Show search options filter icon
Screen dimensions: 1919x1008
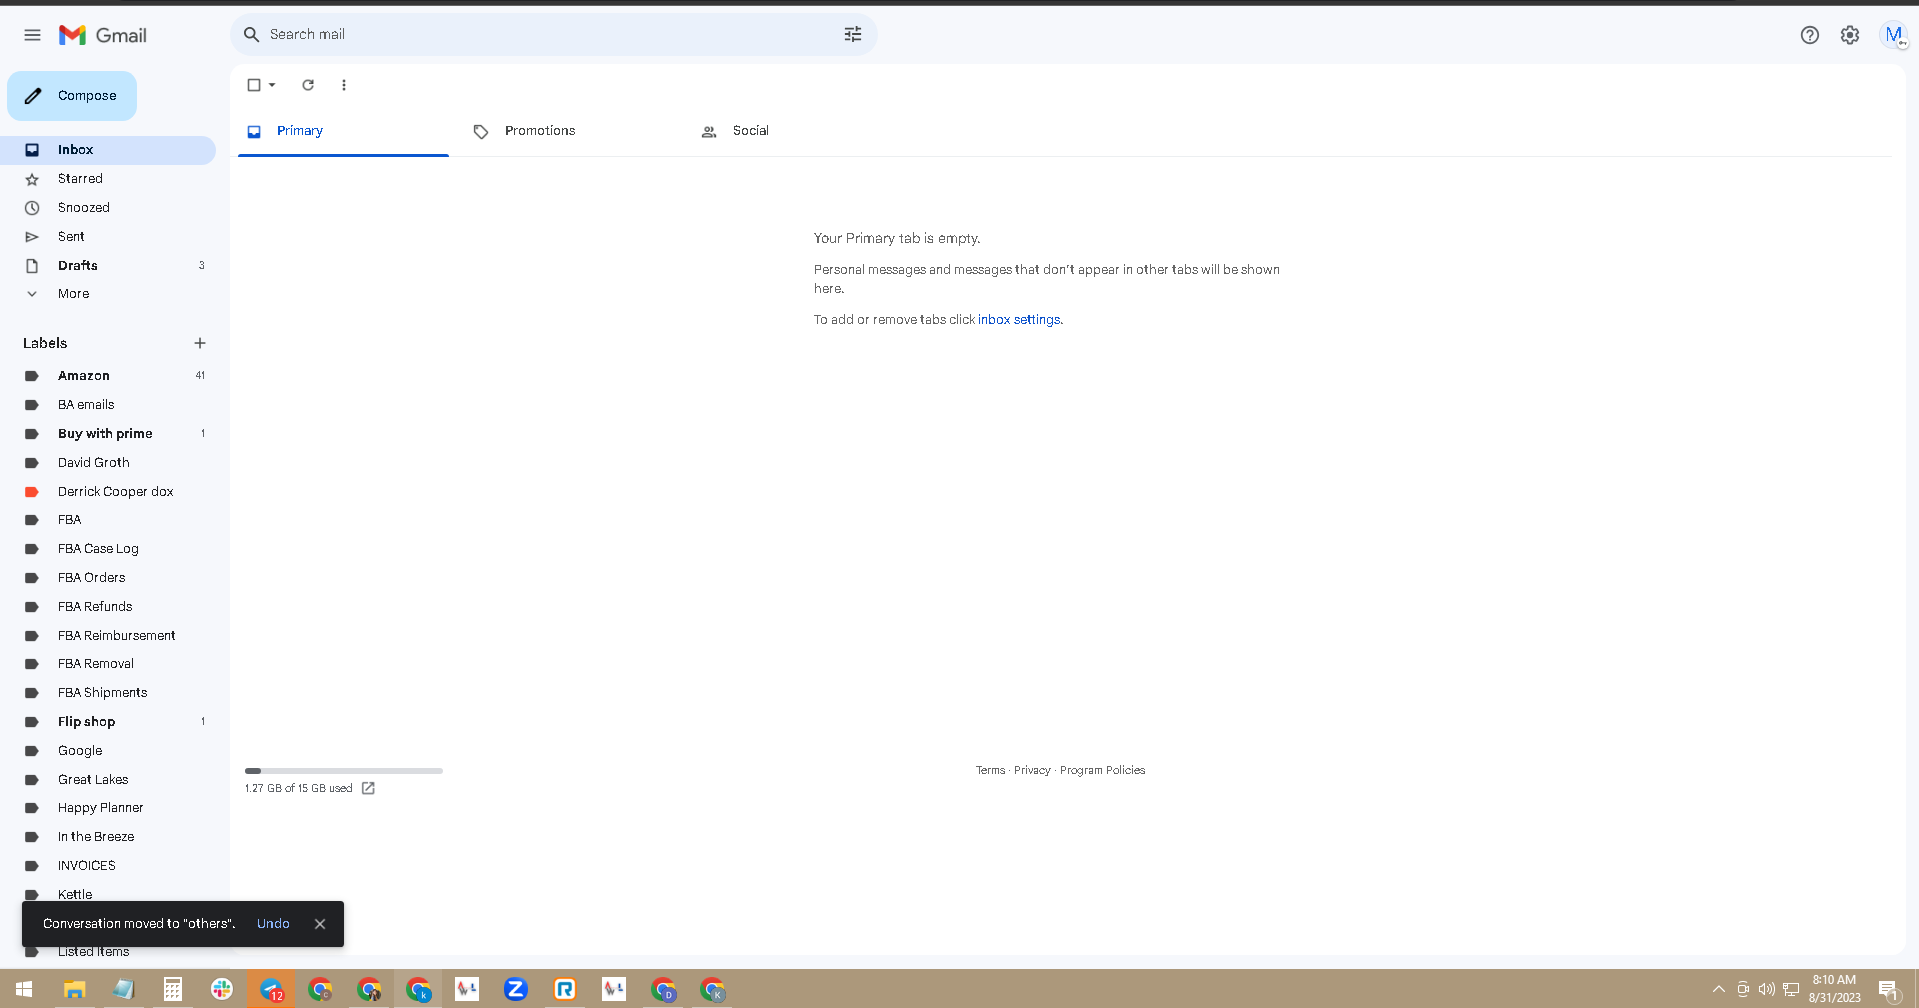[853, 34]
